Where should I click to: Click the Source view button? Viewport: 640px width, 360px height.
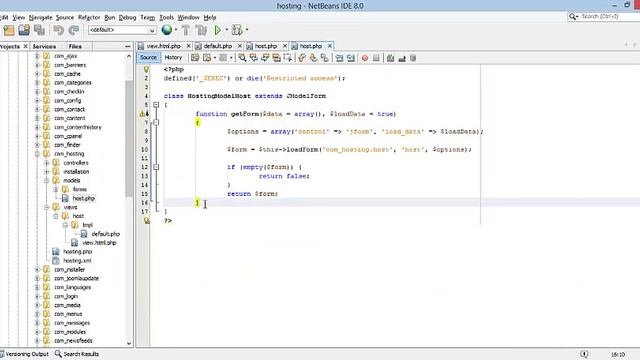point(148,58)
